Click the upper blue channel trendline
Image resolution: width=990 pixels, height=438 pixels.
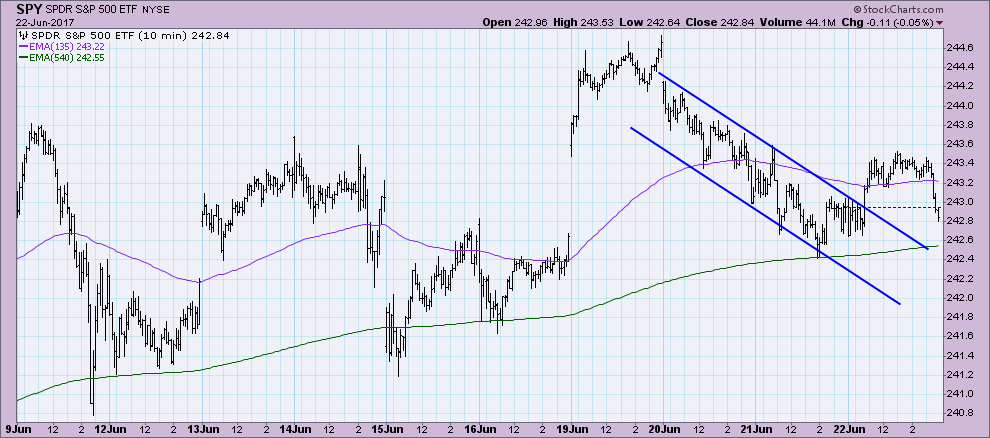pos(794,161)
